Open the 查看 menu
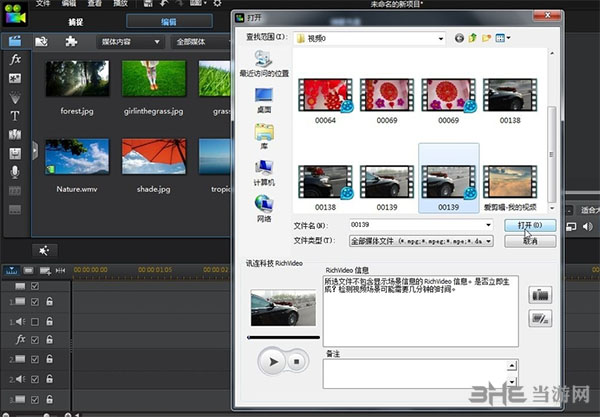 (94, 3)
